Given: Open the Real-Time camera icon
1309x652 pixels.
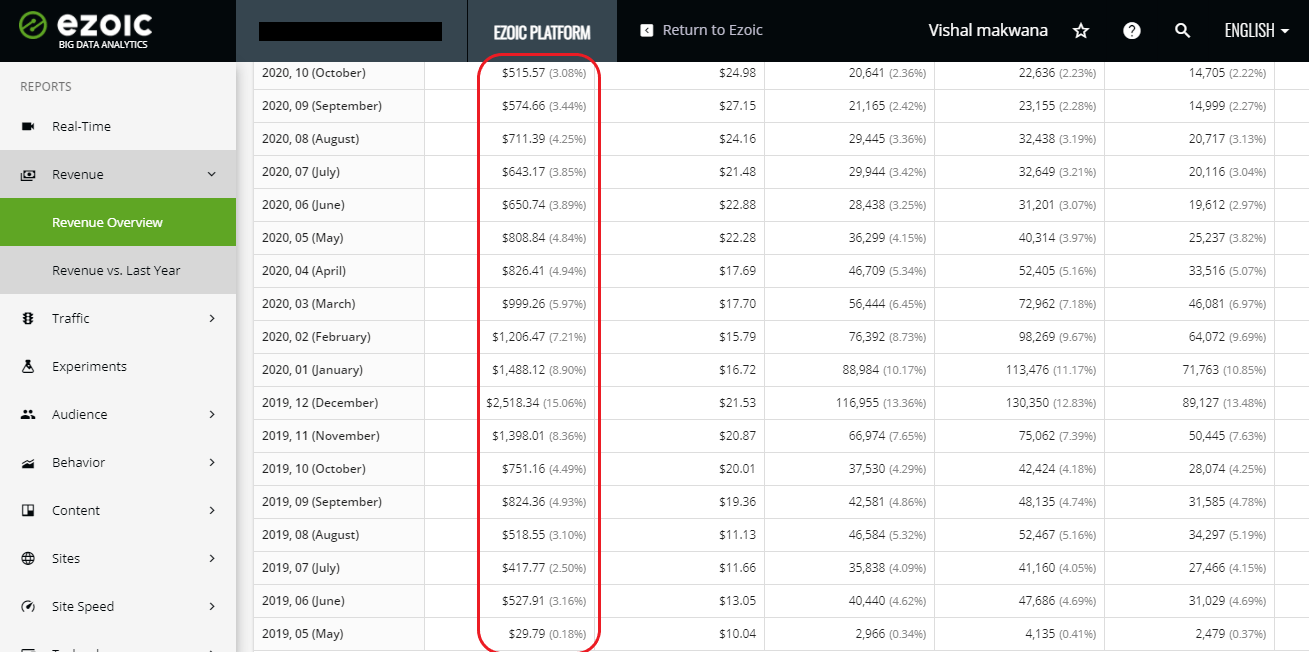Looking at the screenshot, I should pos(28,126).
